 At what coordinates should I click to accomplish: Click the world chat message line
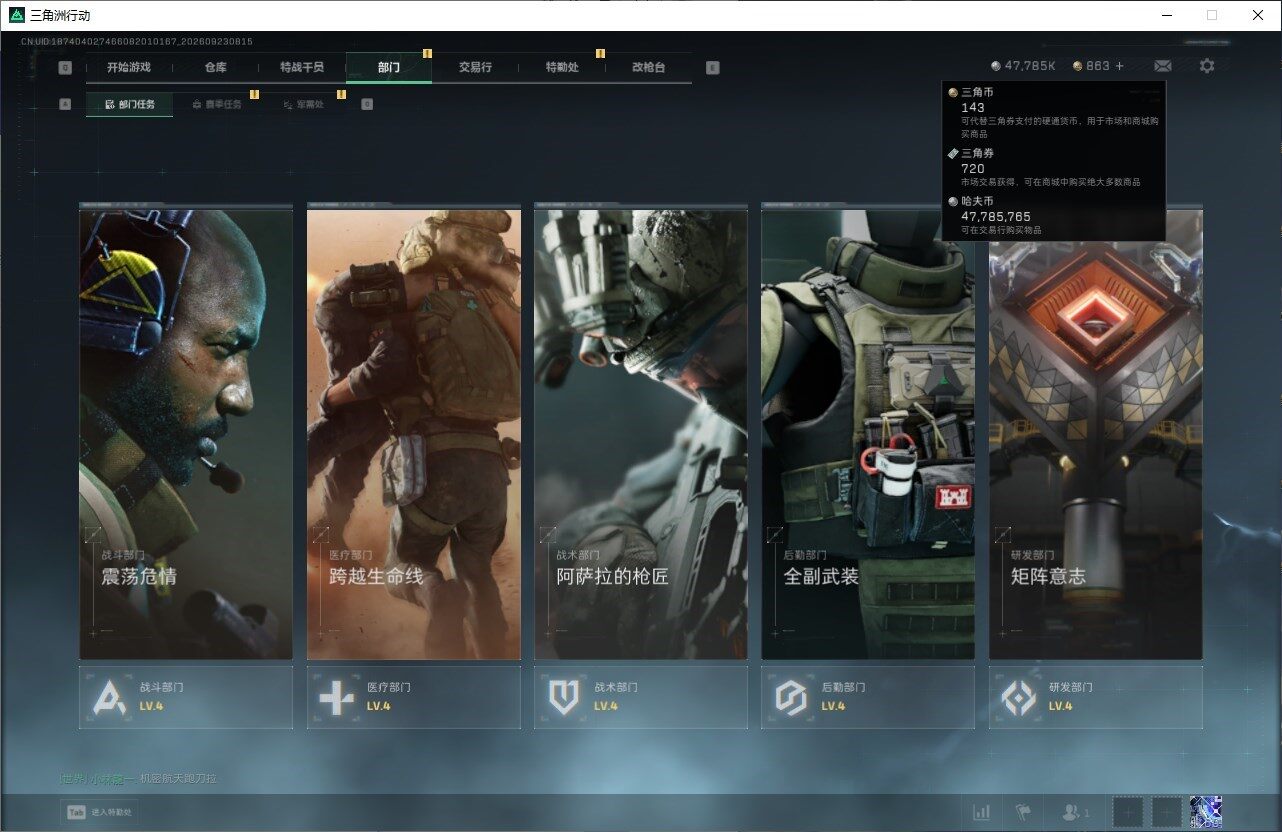[138, 778]
